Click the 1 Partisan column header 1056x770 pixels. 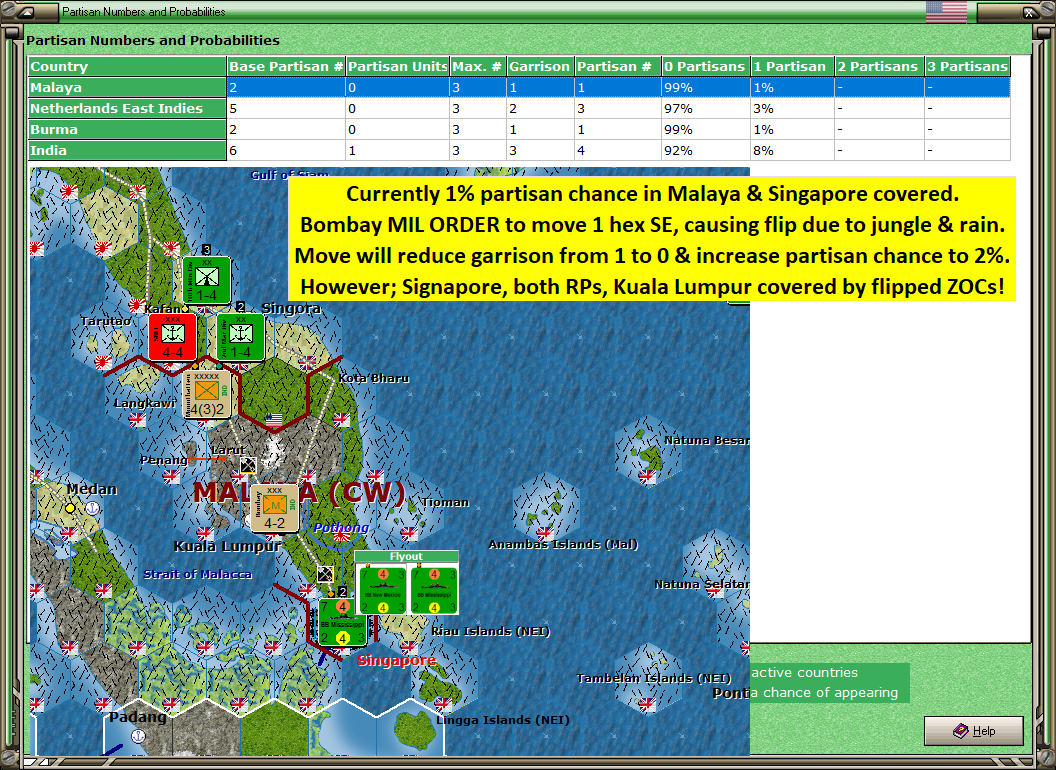click(x=792, y=66)
